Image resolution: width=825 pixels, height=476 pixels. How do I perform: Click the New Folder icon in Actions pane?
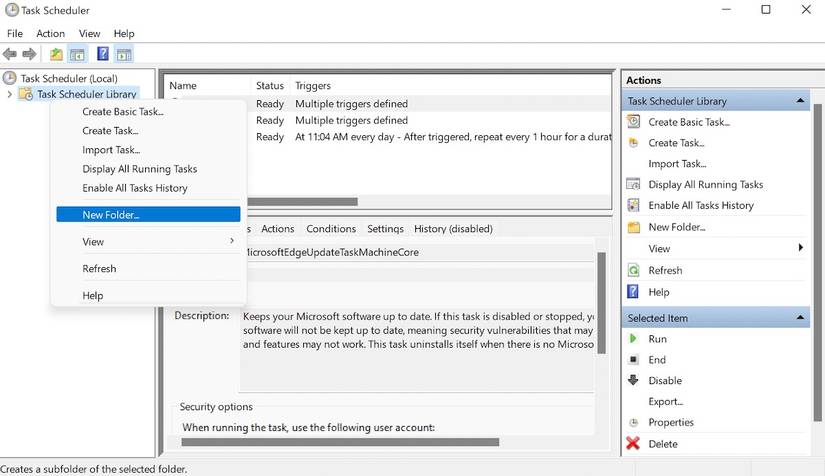(633, 227)
